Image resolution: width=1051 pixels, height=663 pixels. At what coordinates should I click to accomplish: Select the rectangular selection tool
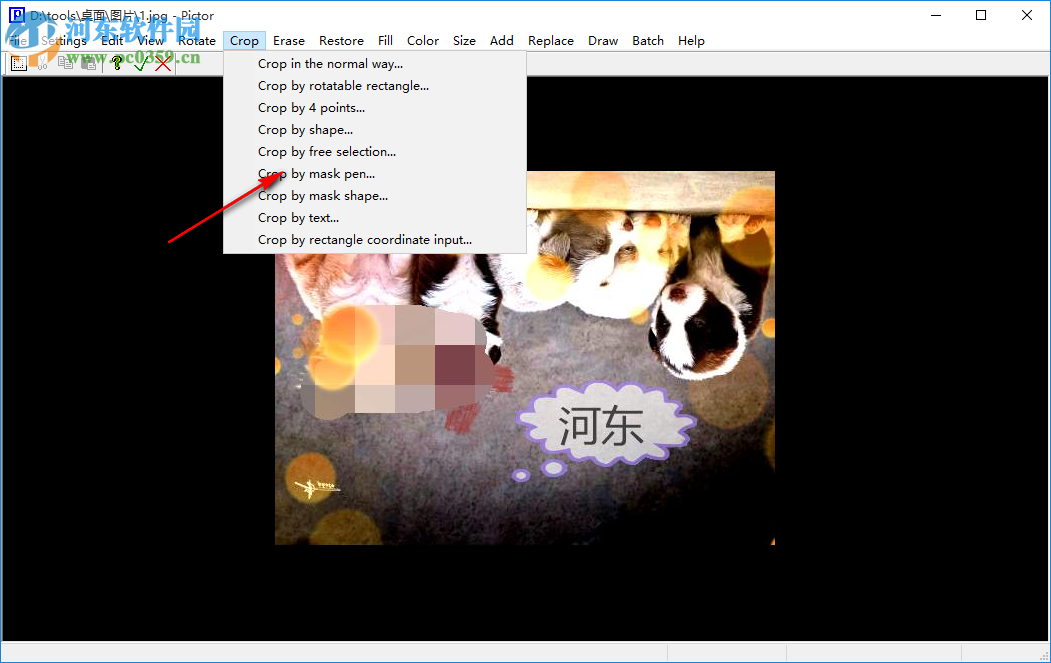point(19,62)
